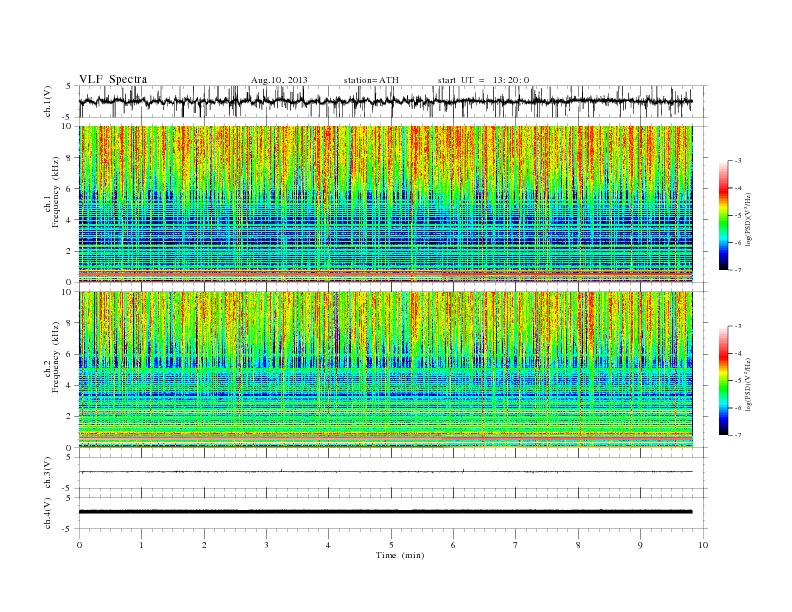Click time axis tick label "7"
The height and width of the screenshot is (612, 792).
pyautogui.click(x=516, y=545)
